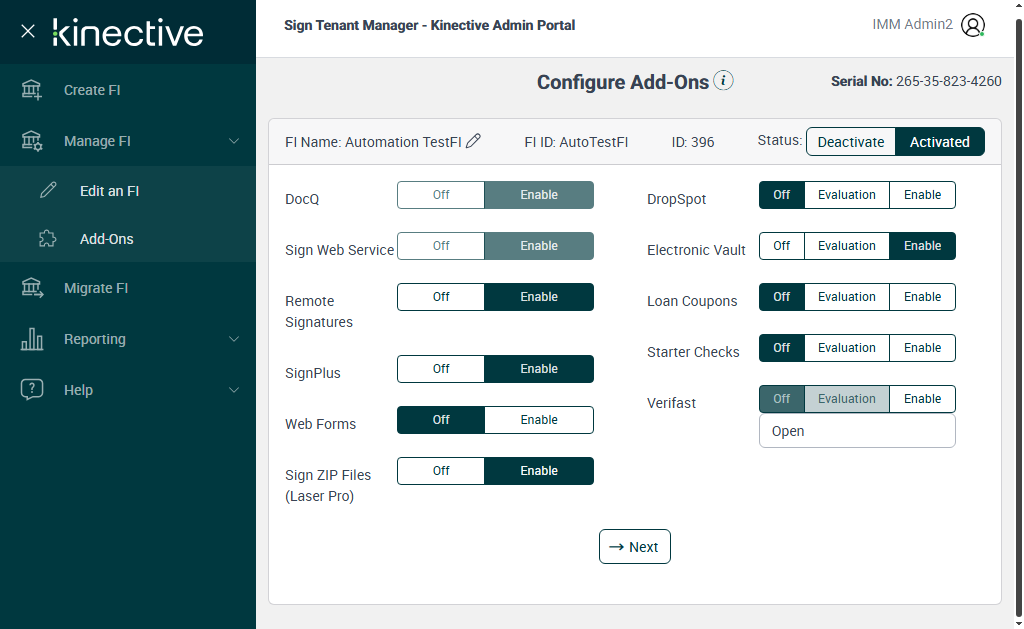Go to Migrate FI in sidebar

(x=96, y=288)
